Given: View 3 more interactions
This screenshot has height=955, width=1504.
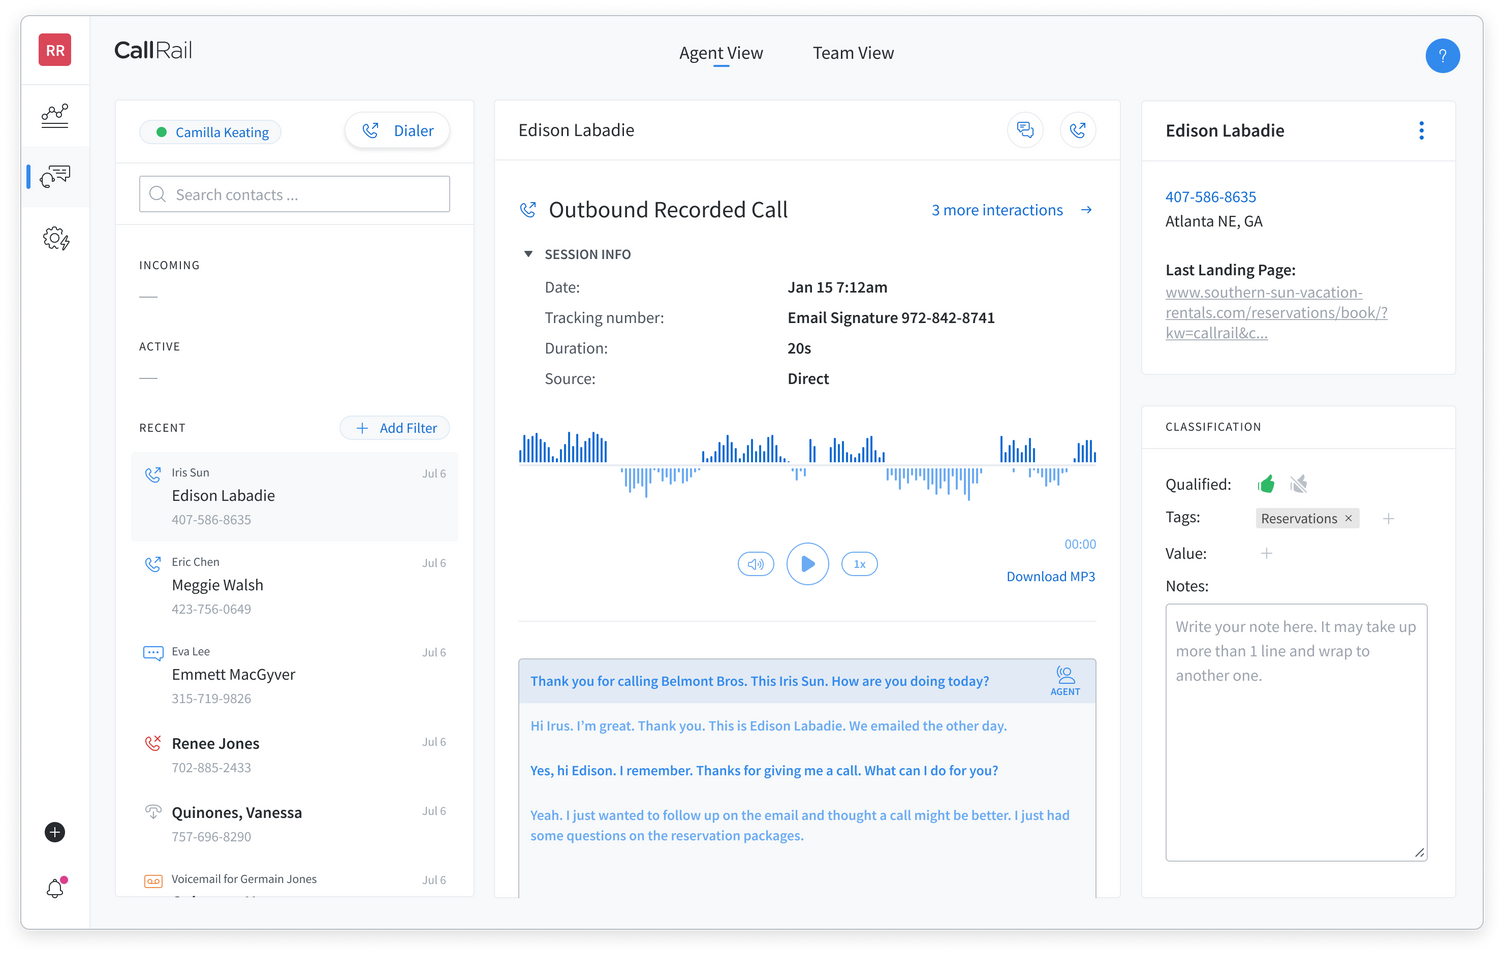Looking at the screenshot, I should point(997,210).
